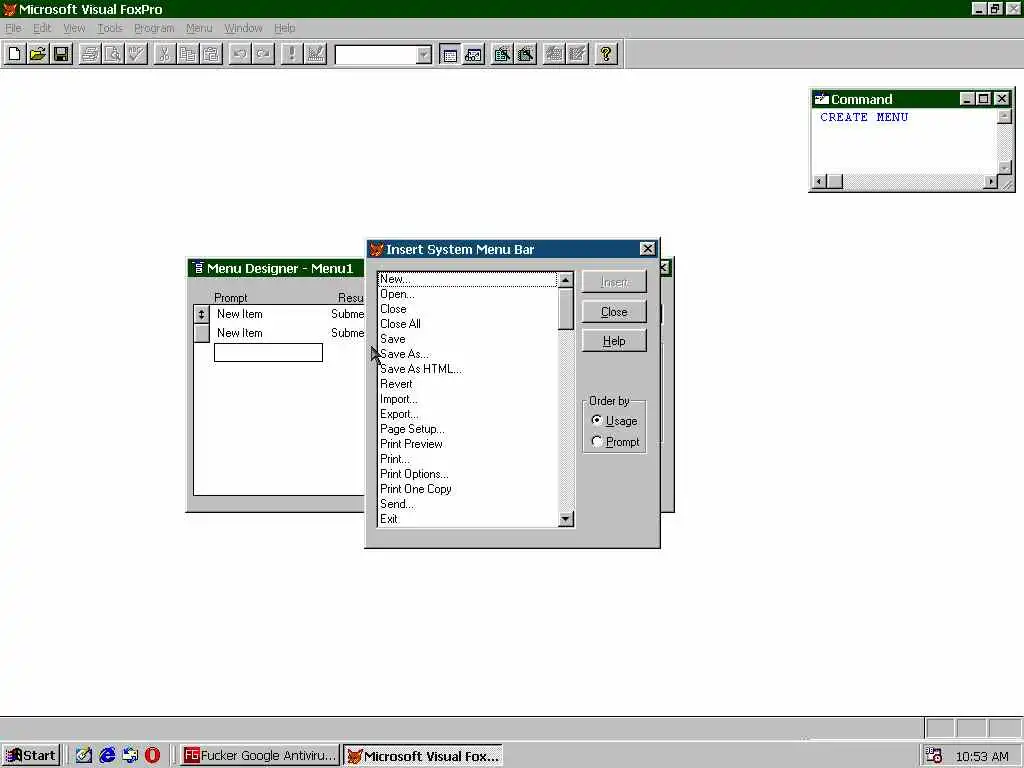
Task: Click the list's scroll down arrow
Action: click(x=566, y=519)
